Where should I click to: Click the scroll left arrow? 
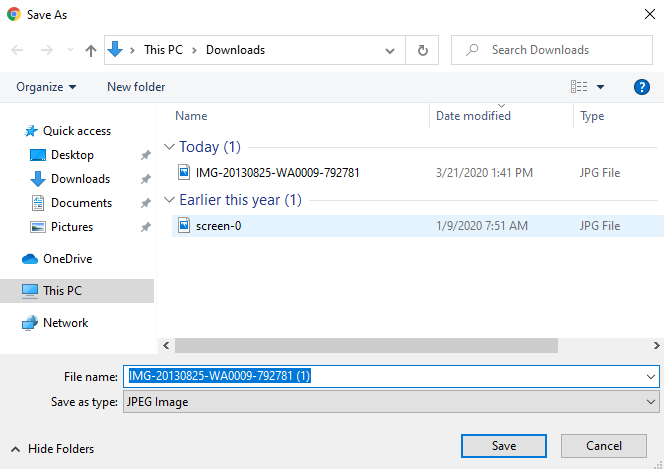(x=166, y=345)
